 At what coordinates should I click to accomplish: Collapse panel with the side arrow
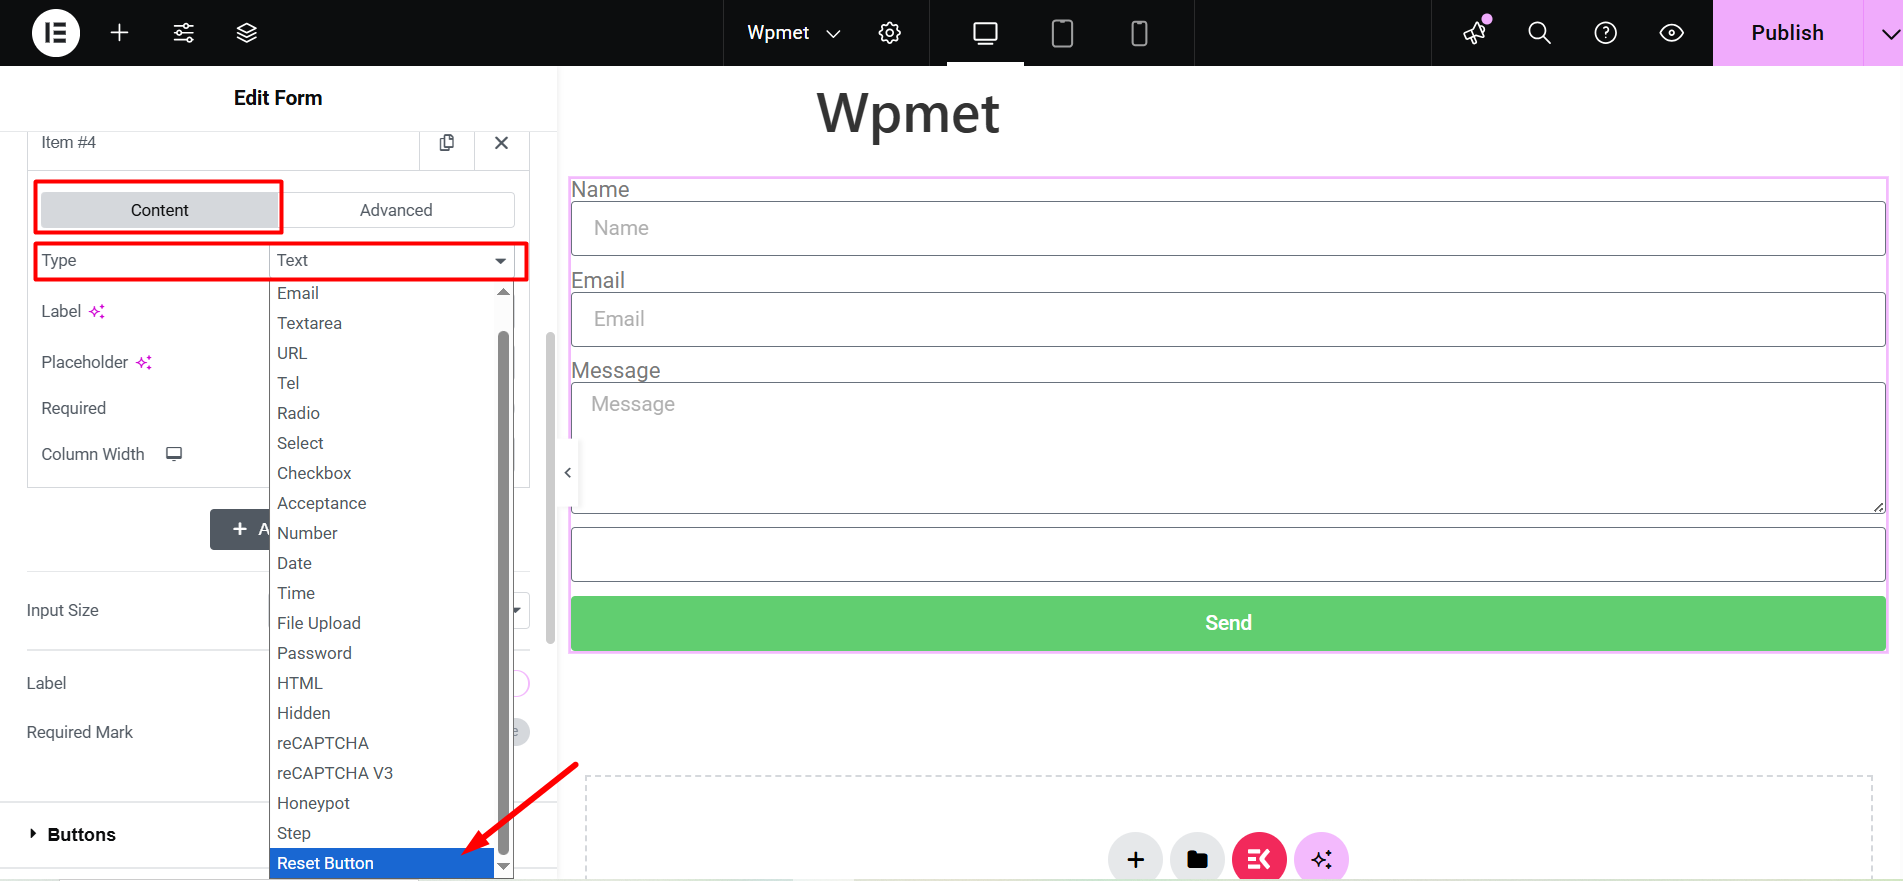(568, 473)
